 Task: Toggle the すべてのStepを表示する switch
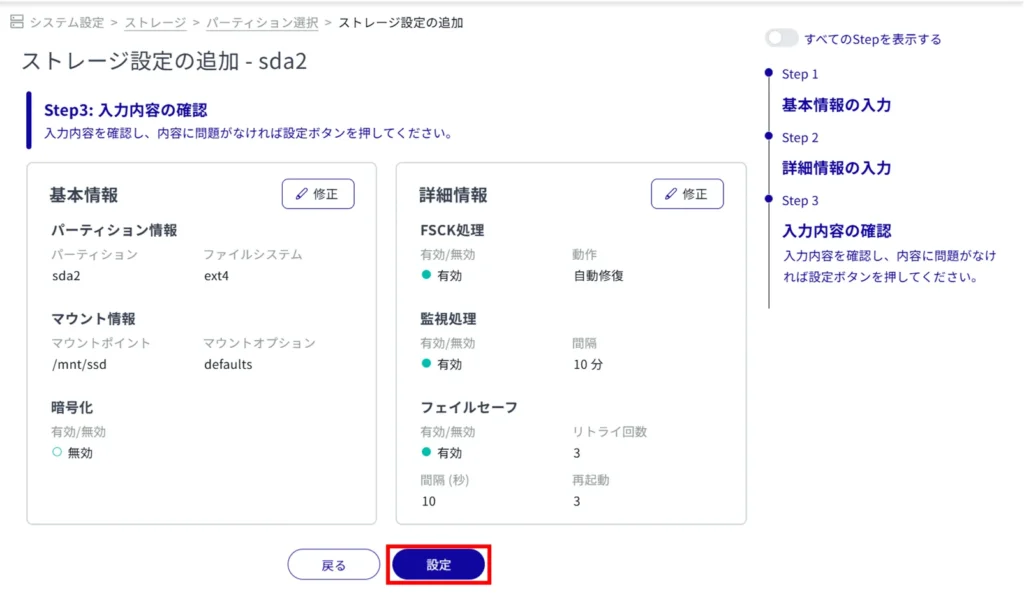[x=781, y=39]
